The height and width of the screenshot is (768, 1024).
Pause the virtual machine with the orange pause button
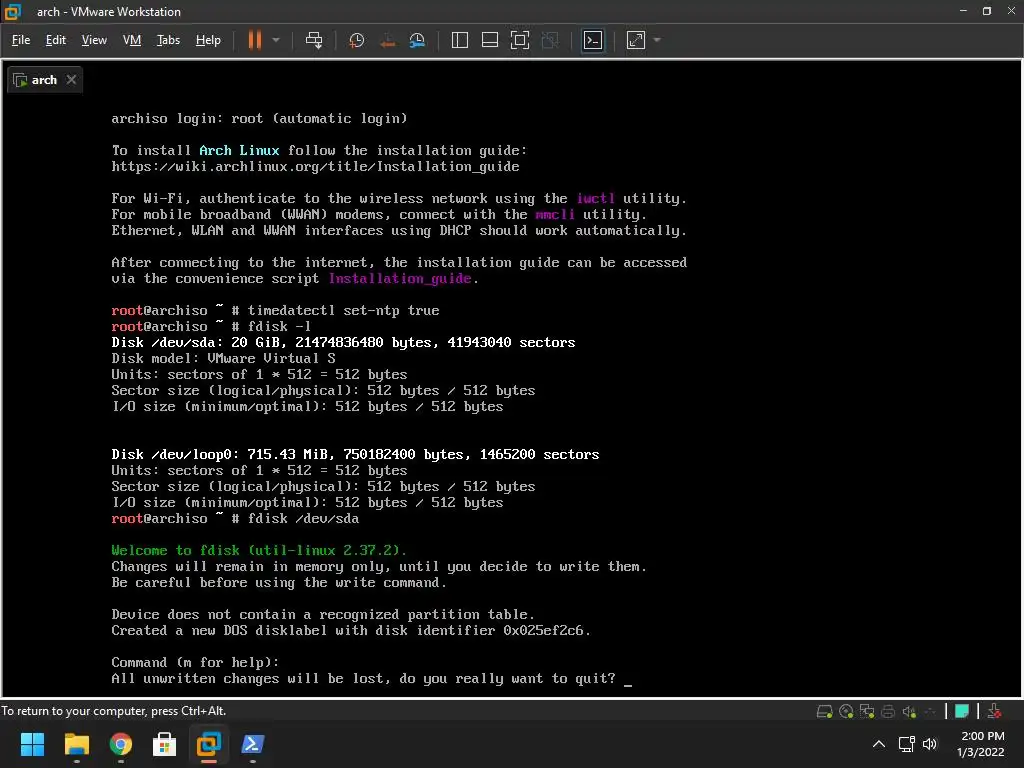pos(255,40)
